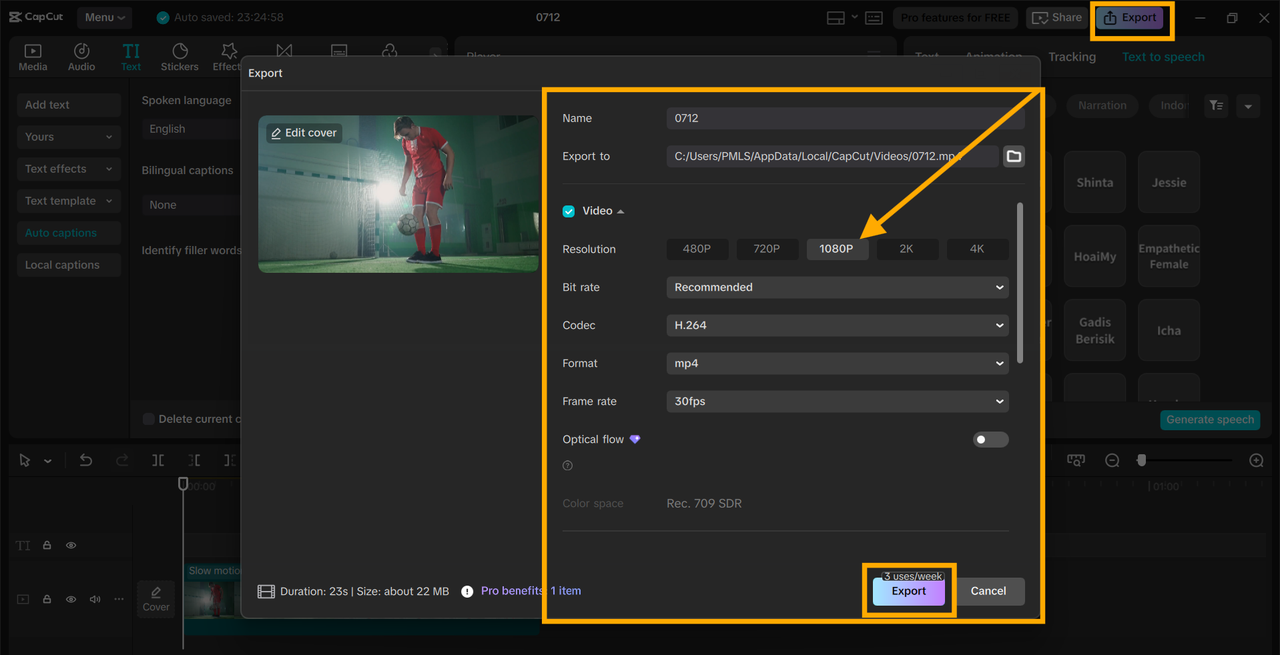
Task: Expand the Codec H.264 dropdown
Action: [x=837, y=325]
